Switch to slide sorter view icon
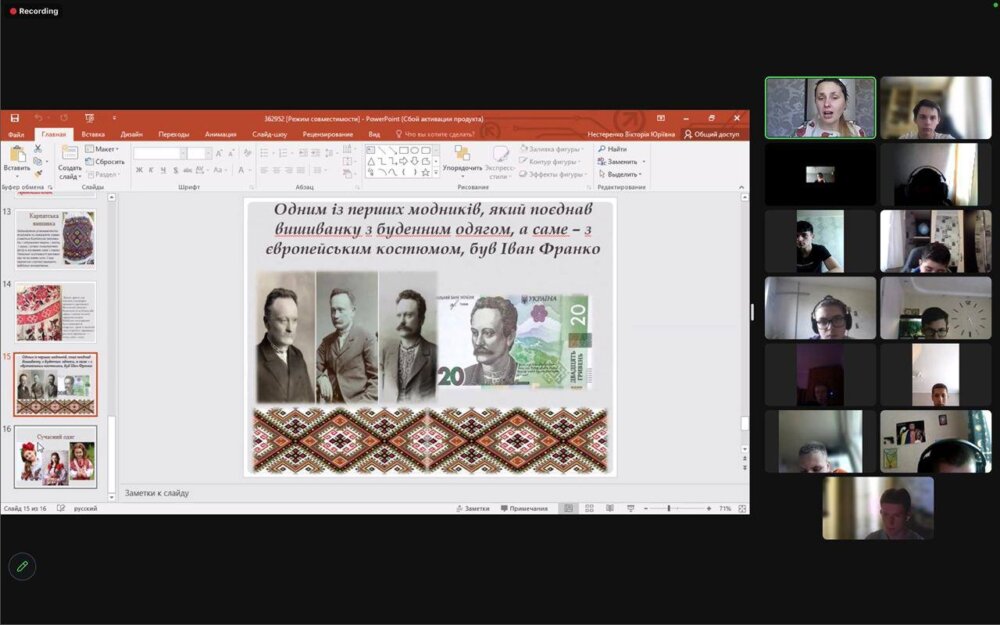 [x=589, y=508]
